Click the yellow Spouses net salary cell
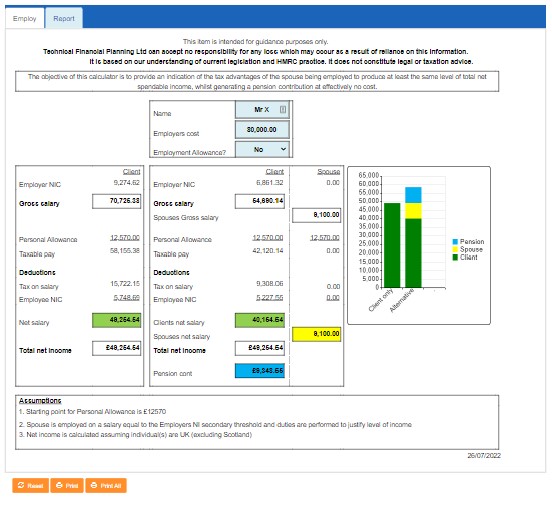This screenshot has height=510, width=552. tap(316, 334)
